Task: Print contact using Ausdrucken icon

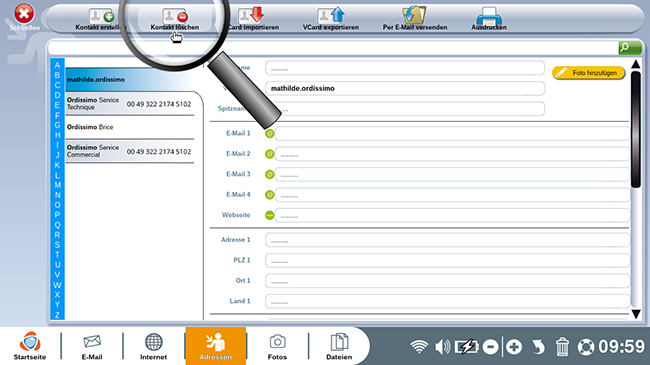Action: pyautogui.click(x=489, y=19)
